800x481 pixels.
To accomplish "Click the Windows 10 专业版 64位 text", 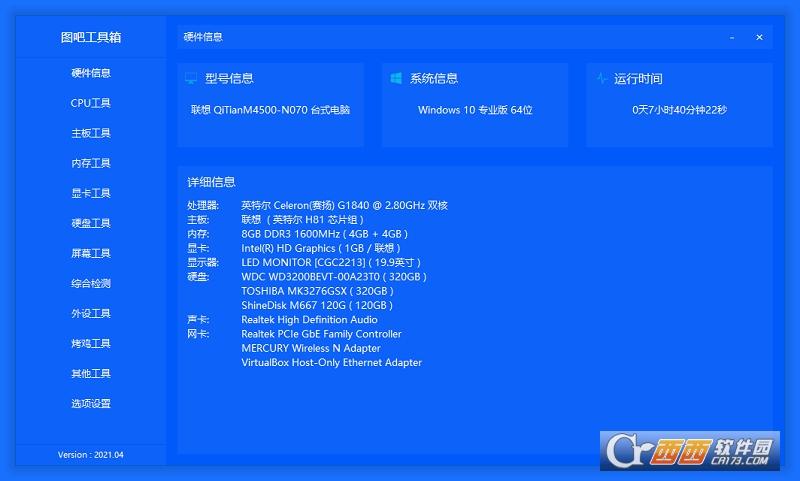I will click(475, 110).
